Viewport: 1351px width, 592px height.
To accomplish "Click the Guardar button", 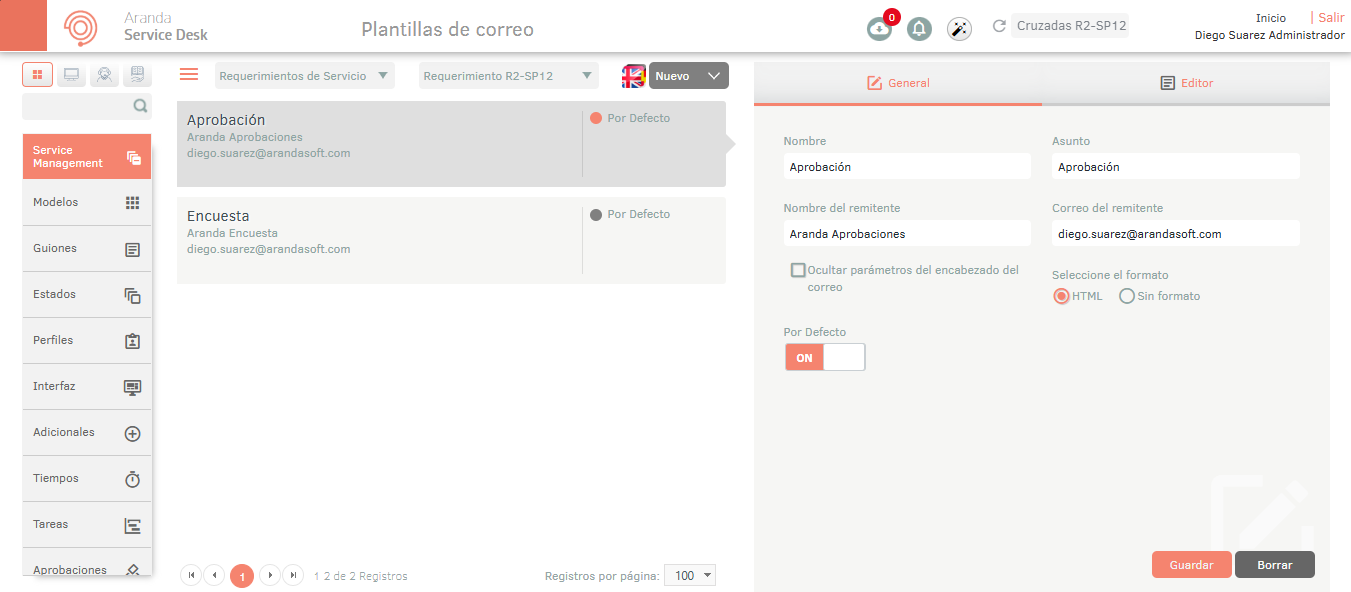I will point(1191,565).
